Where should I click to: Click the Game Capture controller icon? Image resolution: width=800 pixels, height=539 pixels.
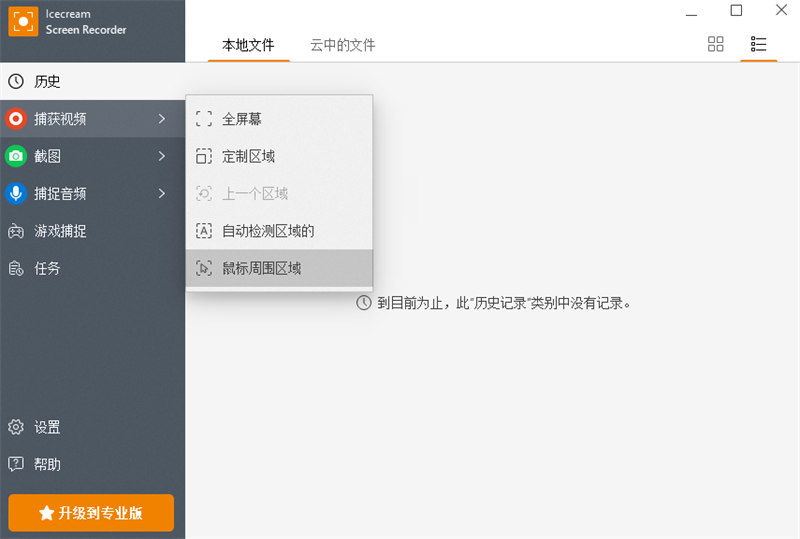[x=16, y=231]
